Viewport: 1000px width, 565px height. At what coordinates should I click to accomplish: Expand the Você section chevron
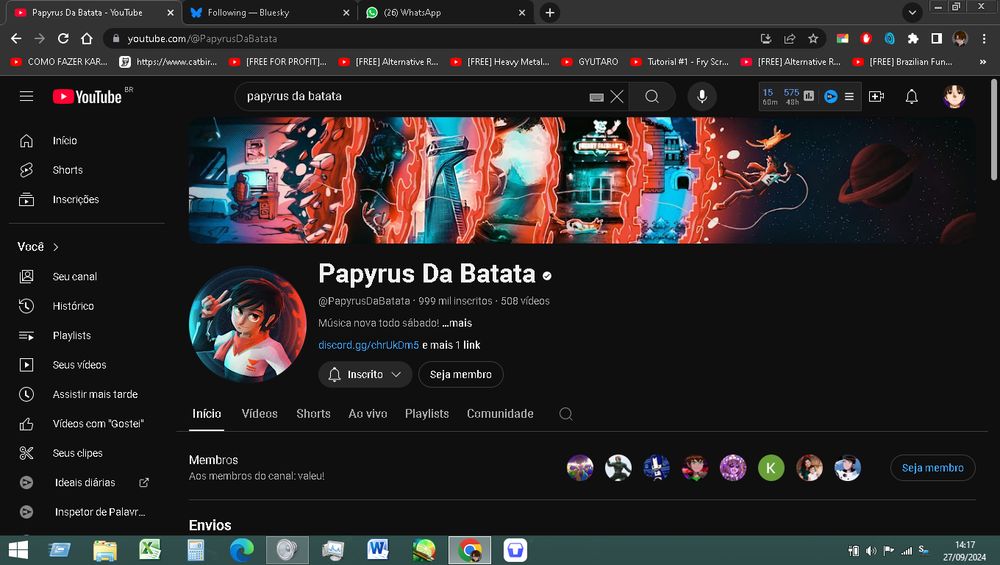[x=56, y=247]
